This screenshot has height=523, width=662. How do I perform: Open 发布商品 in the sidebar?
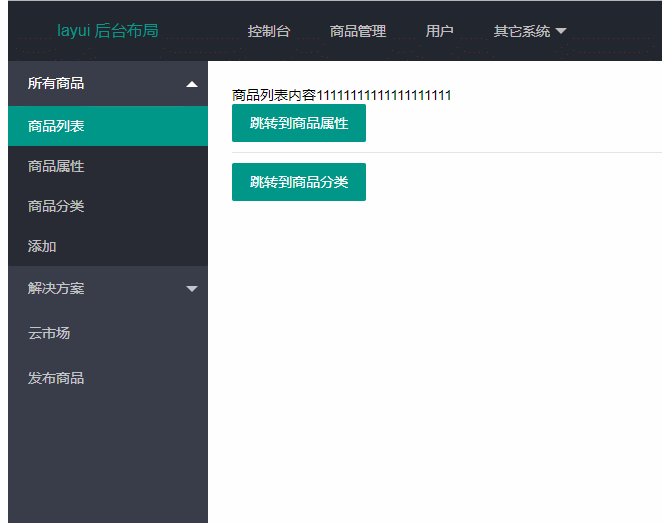pyautogui.click(x=56, y=378)
